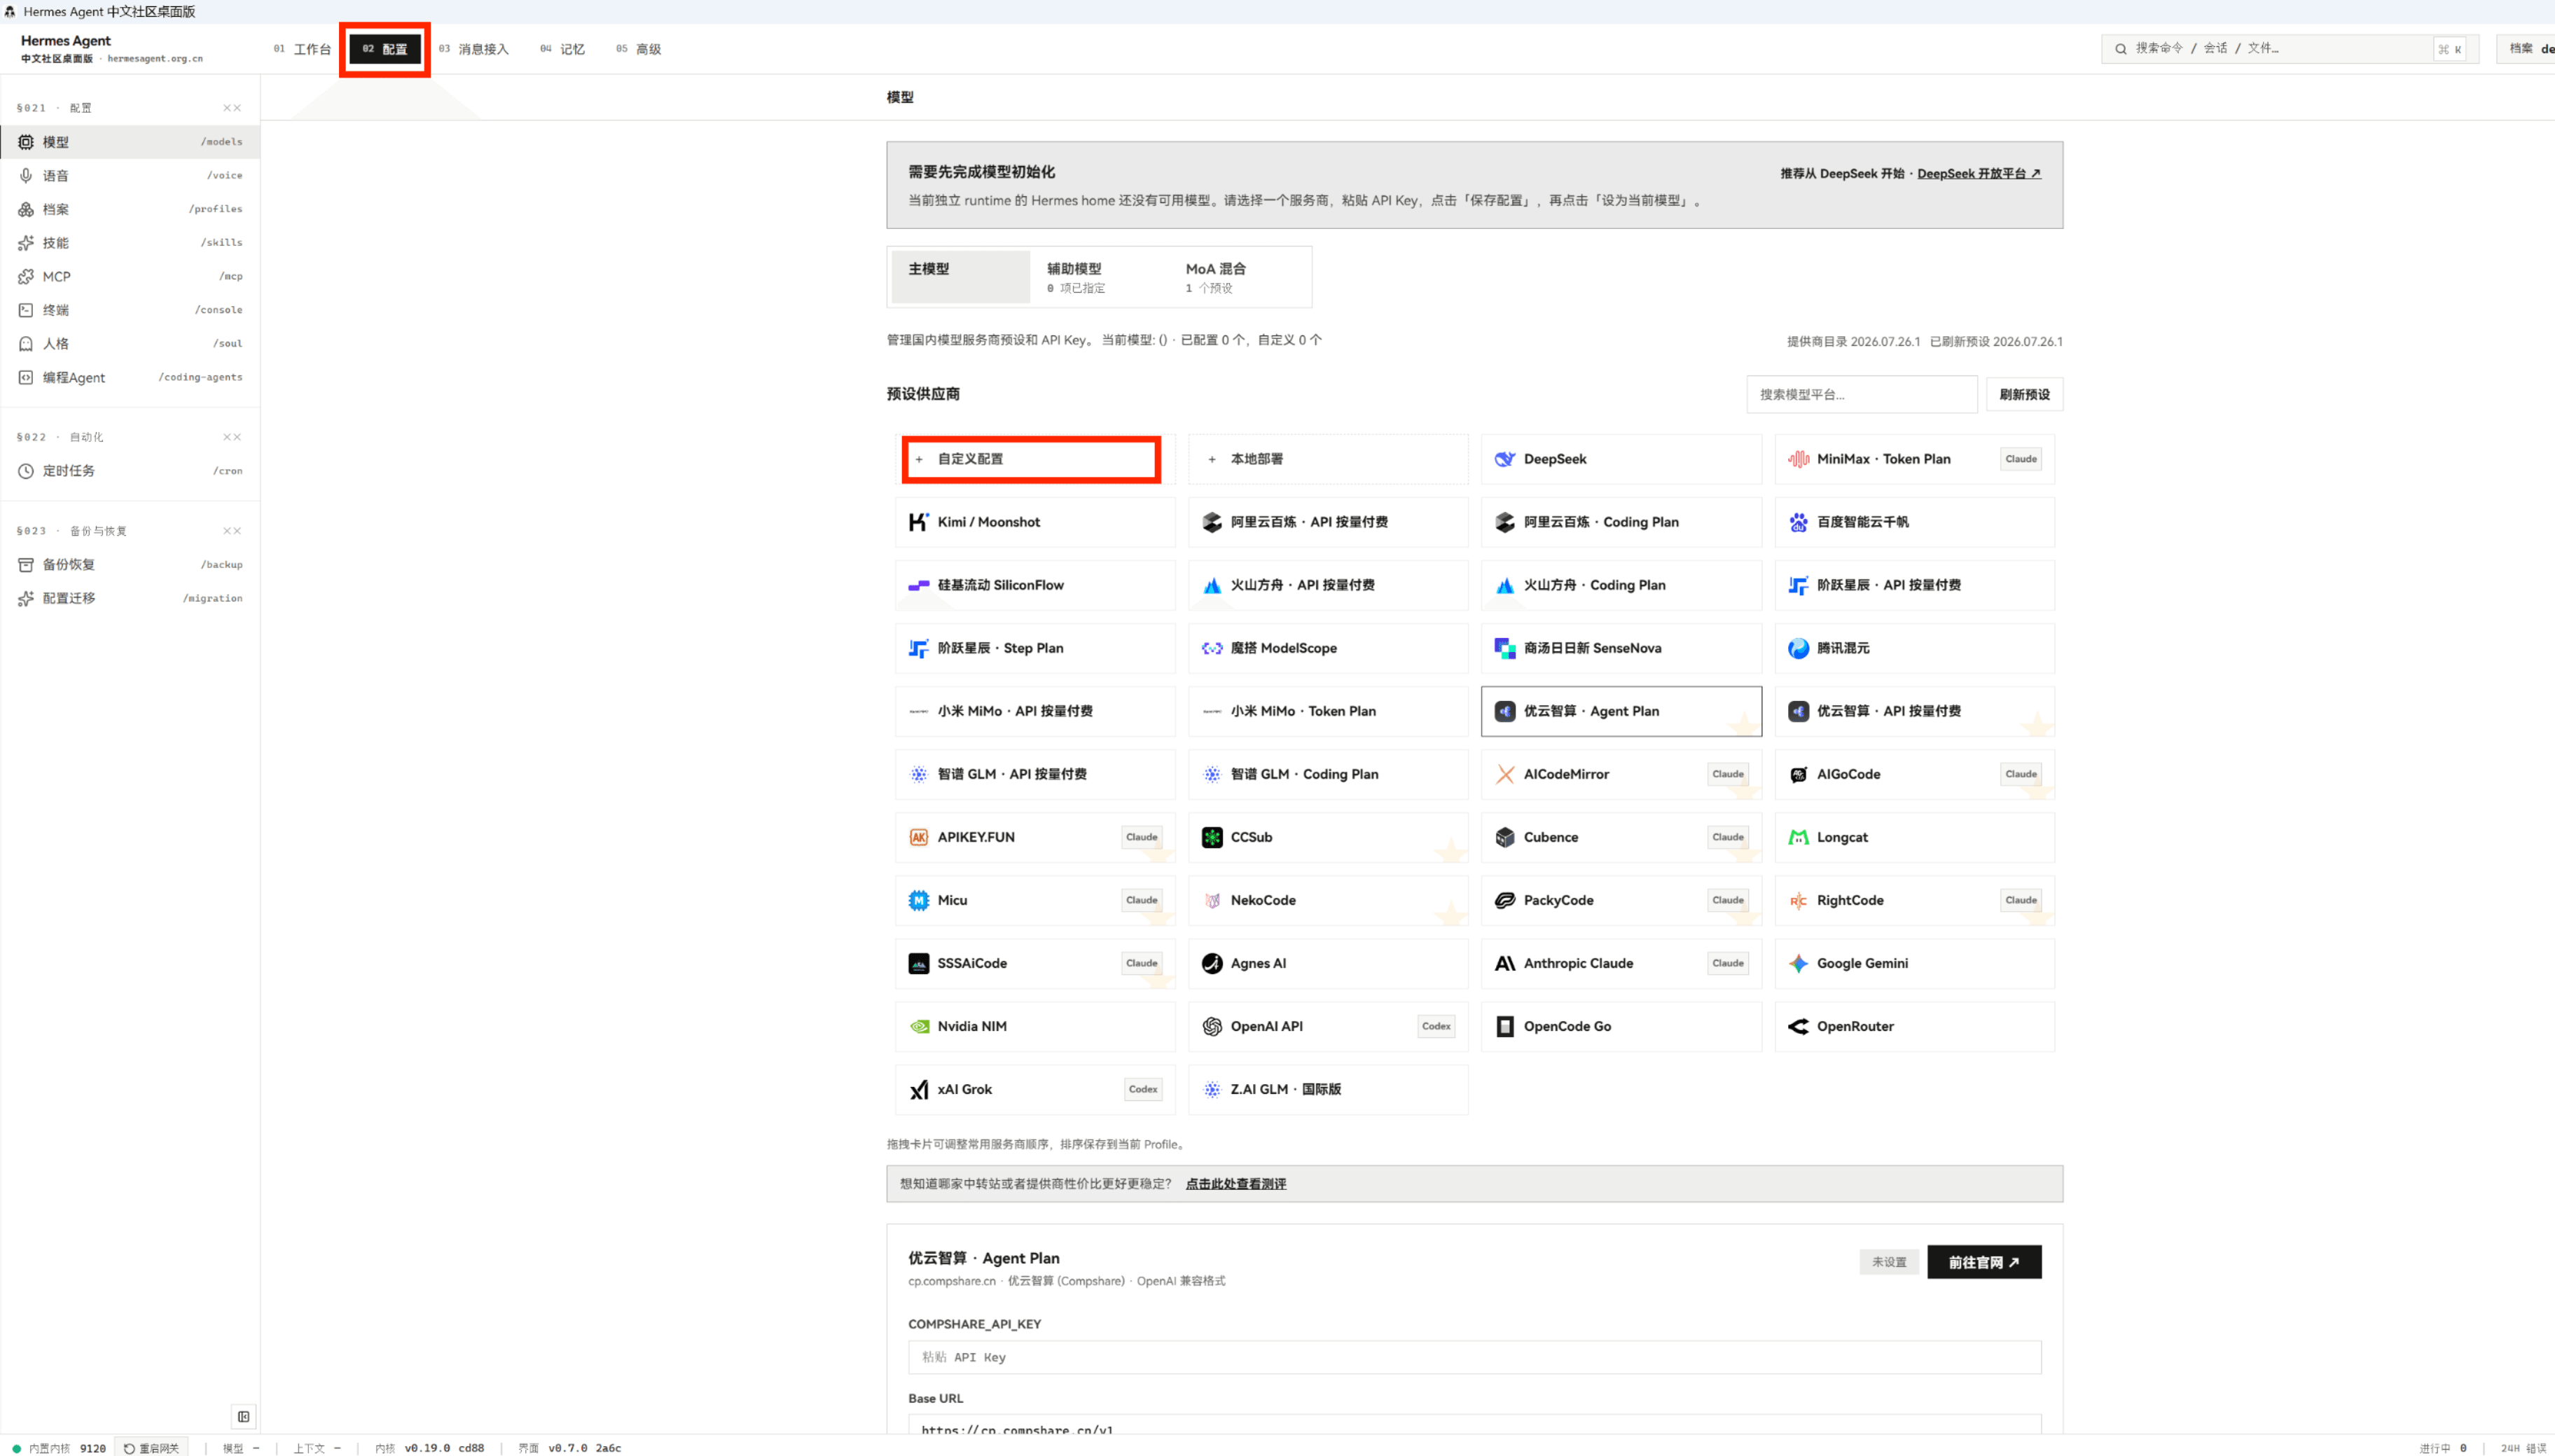Select the MiniMax Token Plan provider icon
This screenshot has width=2555, height=1456.
(1798, 459)
